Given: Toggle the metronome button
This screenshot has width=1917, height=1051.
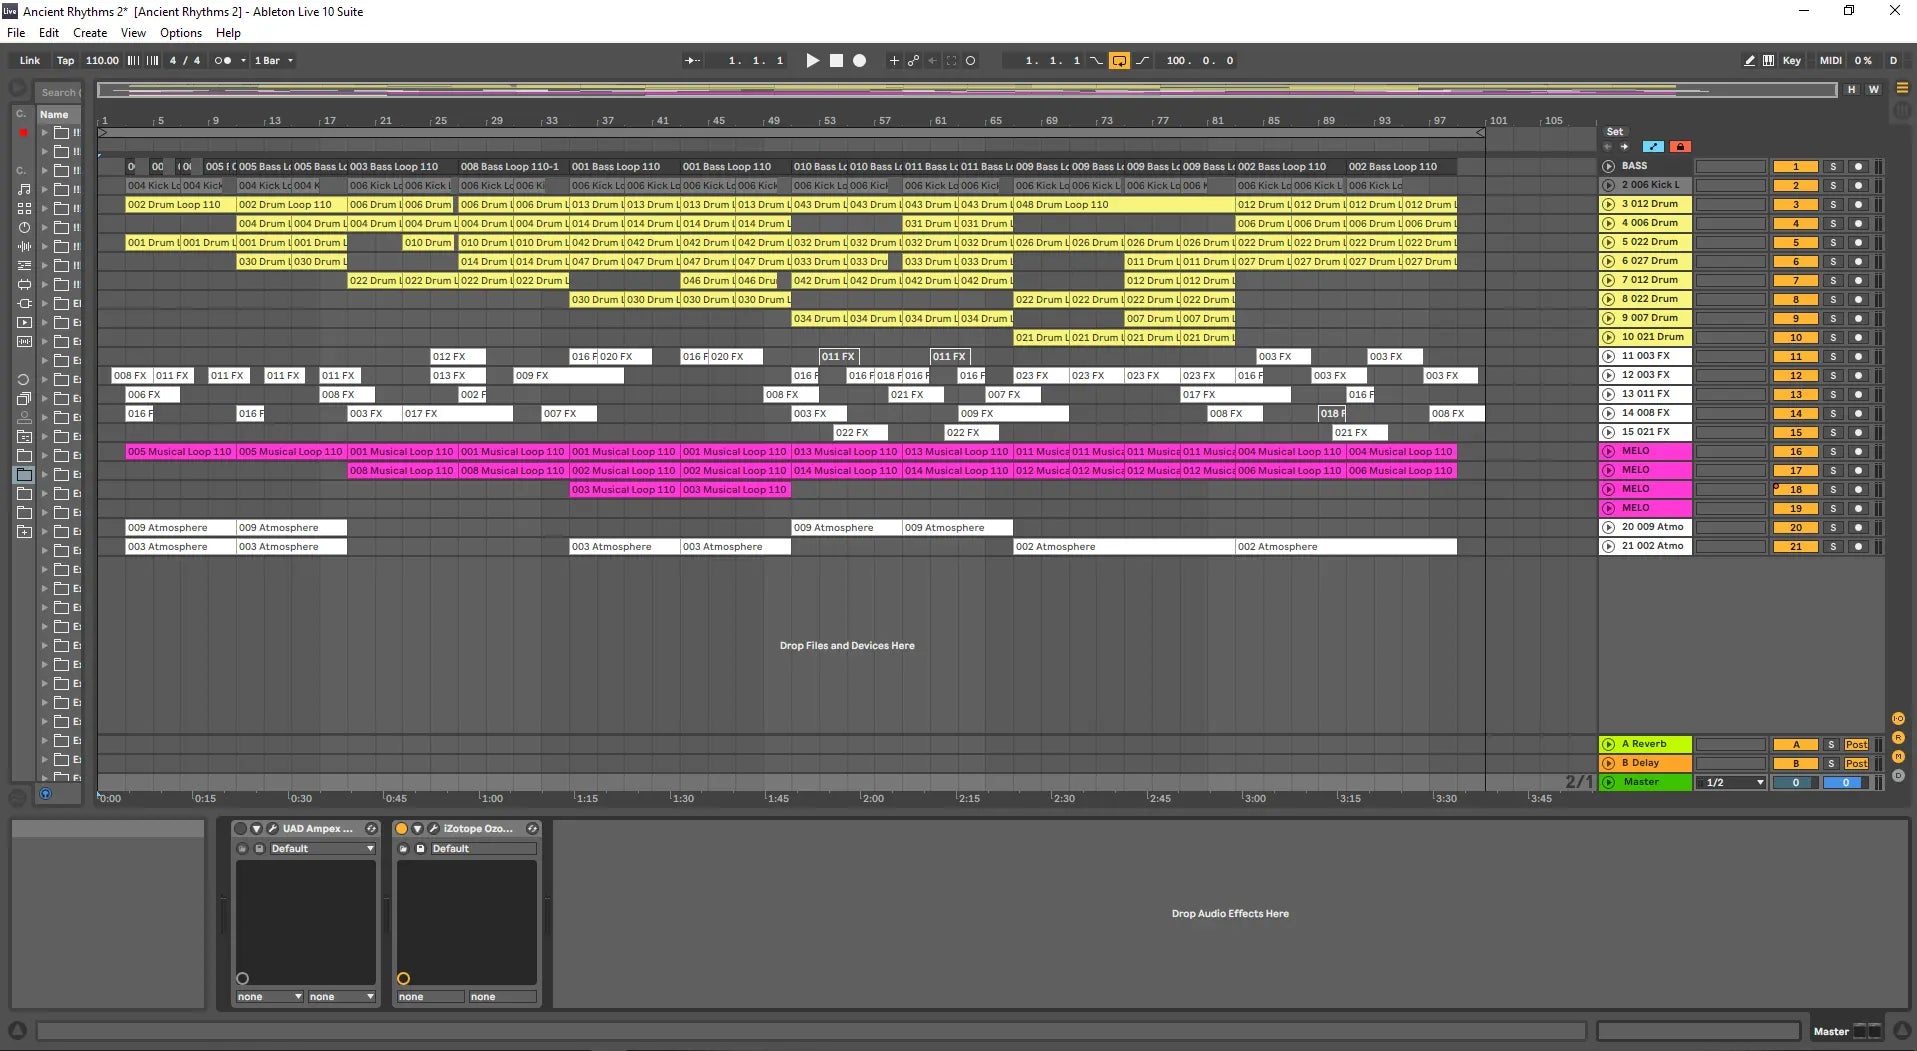Looking at the screenshot, I should tap(223, 61).
